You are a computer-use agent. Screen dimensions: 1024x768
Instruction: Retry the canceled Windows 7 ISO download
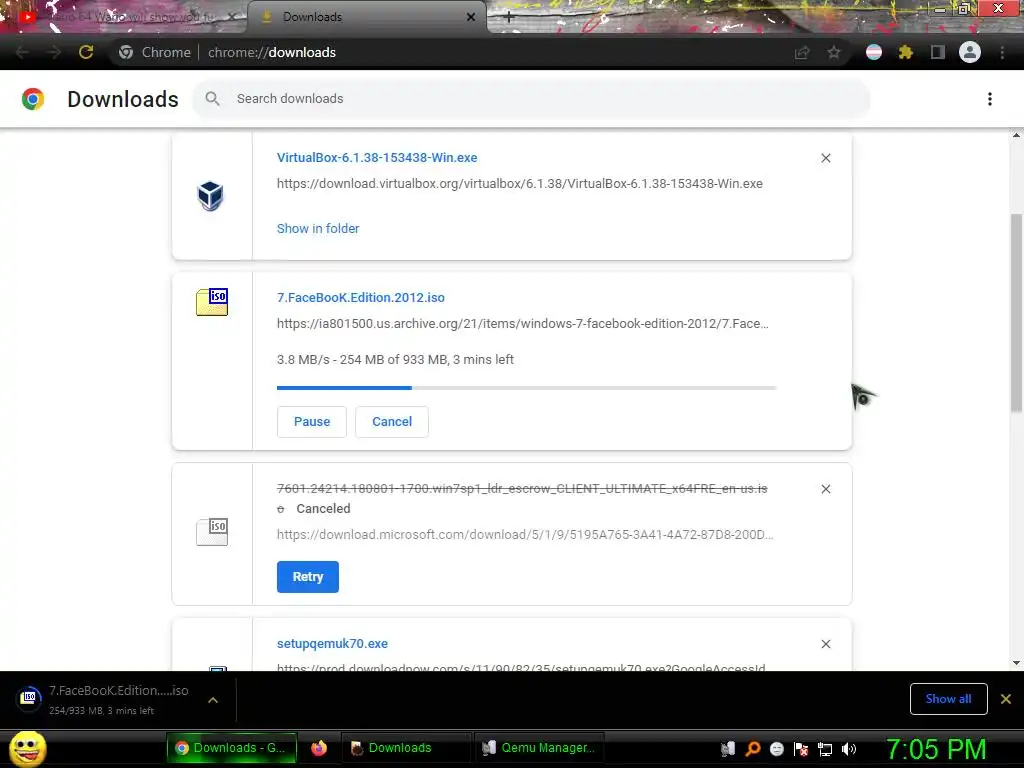[308, 577]
